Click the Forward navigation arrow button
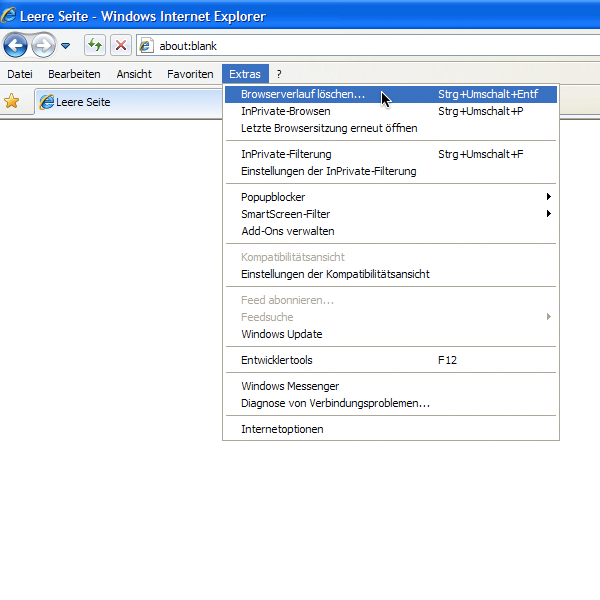This screenshot has width=600, height=600. click(x=43, y=46)
